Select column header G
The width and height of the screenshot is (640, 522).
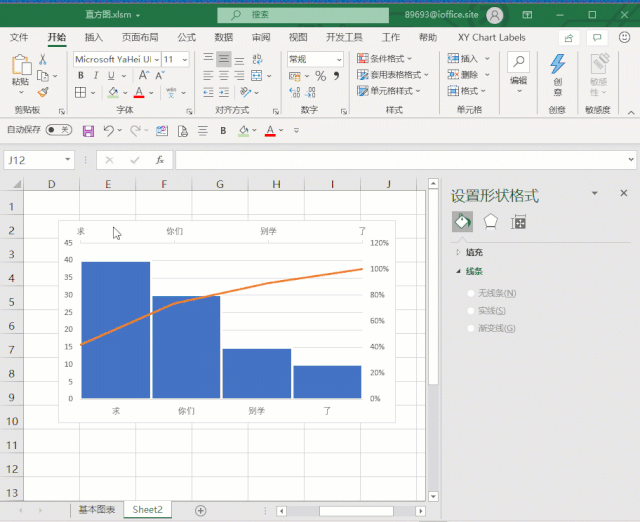220,184
